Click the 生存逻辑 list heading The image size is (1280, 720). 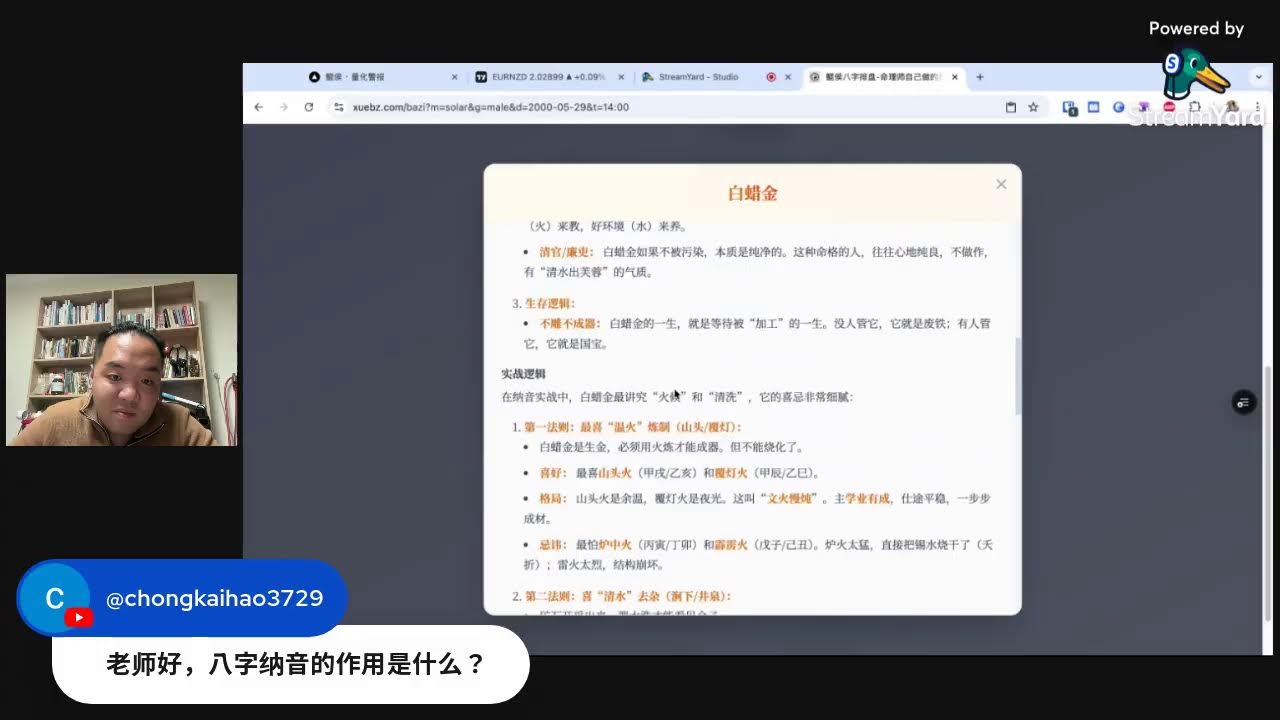(550, 303)
